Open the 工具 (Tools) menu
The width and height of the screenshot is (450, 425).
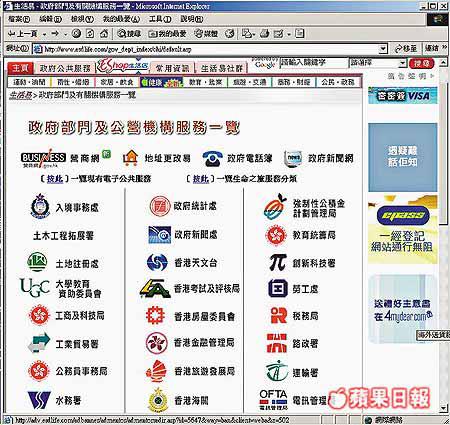point(160,19)
